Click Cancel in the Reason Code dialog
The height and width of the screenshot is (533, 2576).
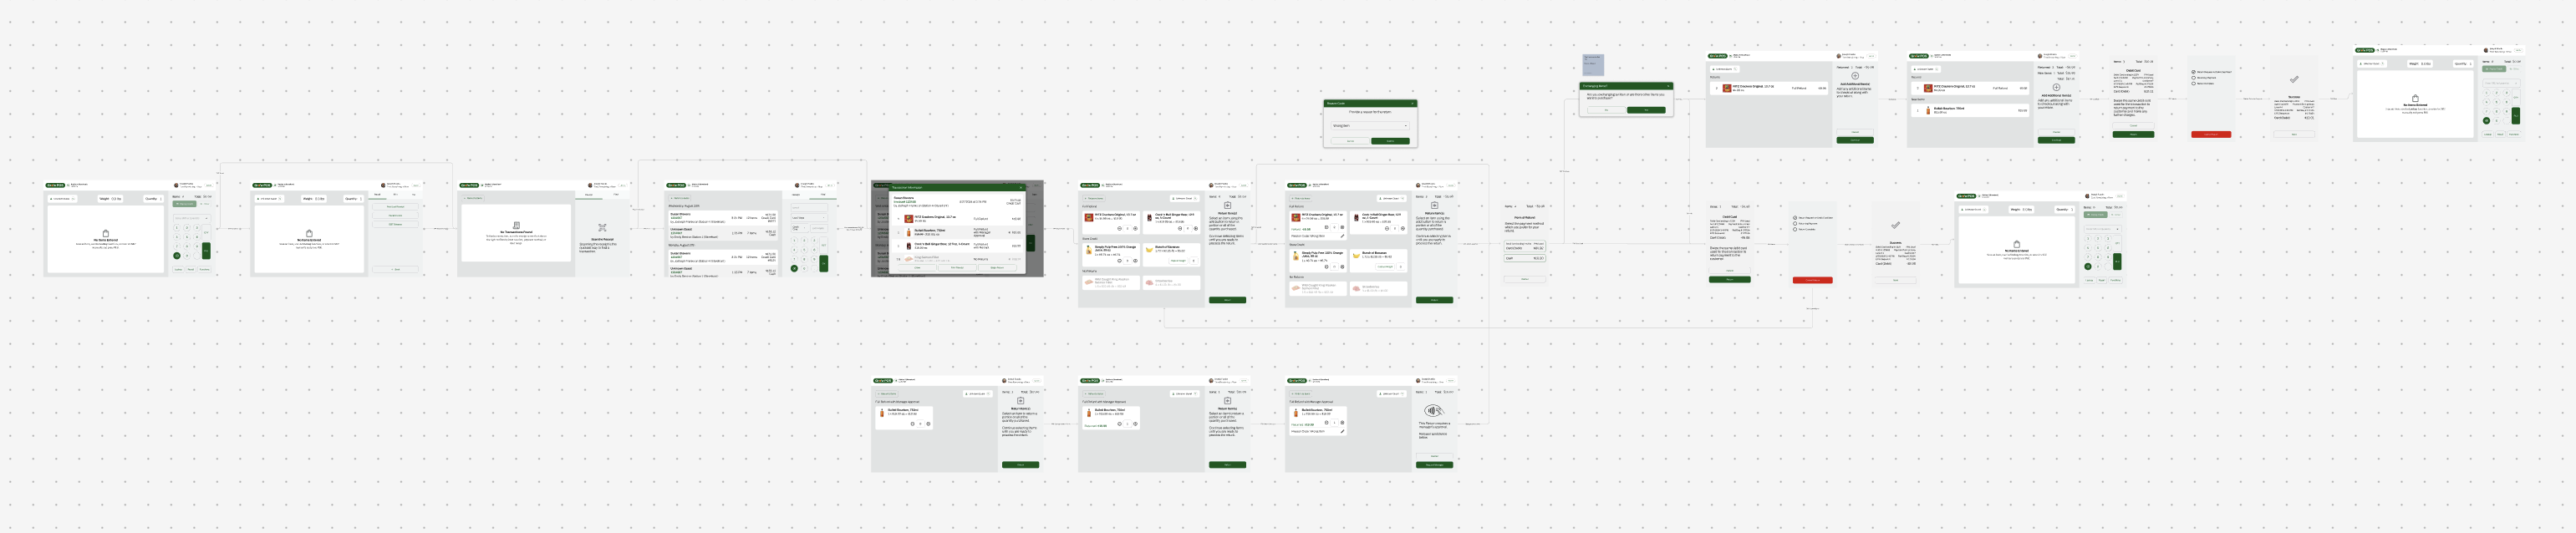pyautogui.click(x=1351, y=142)
